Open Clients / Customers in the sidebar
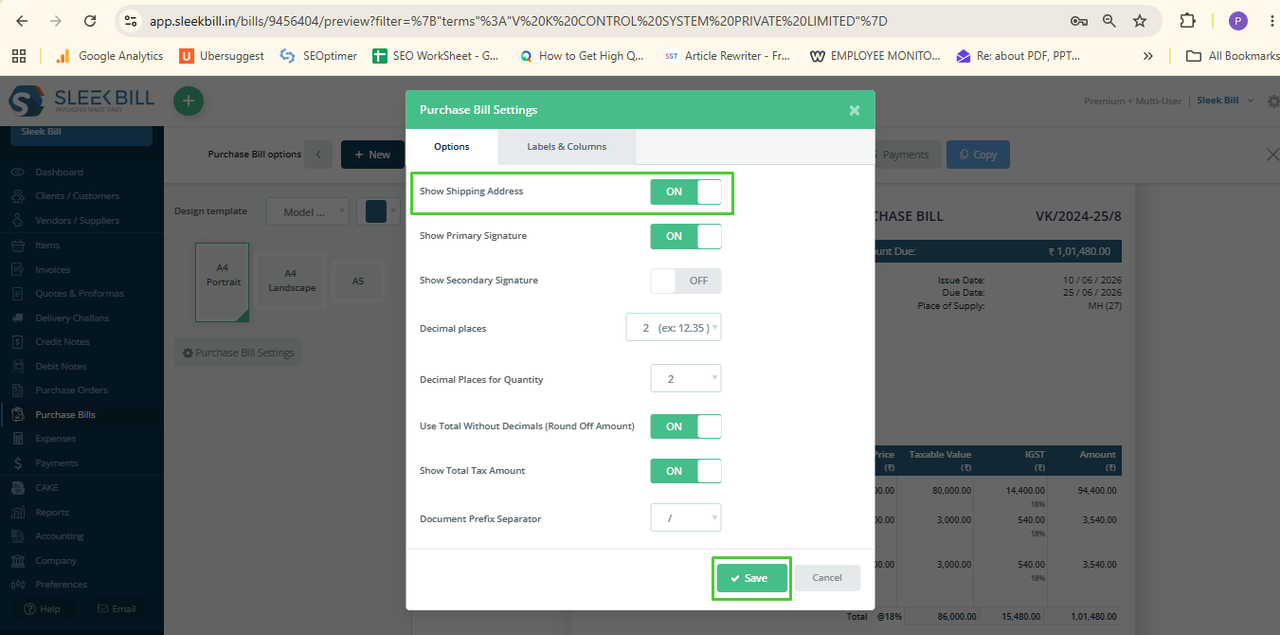This screenshot has width=1280, height=635. 77,196
